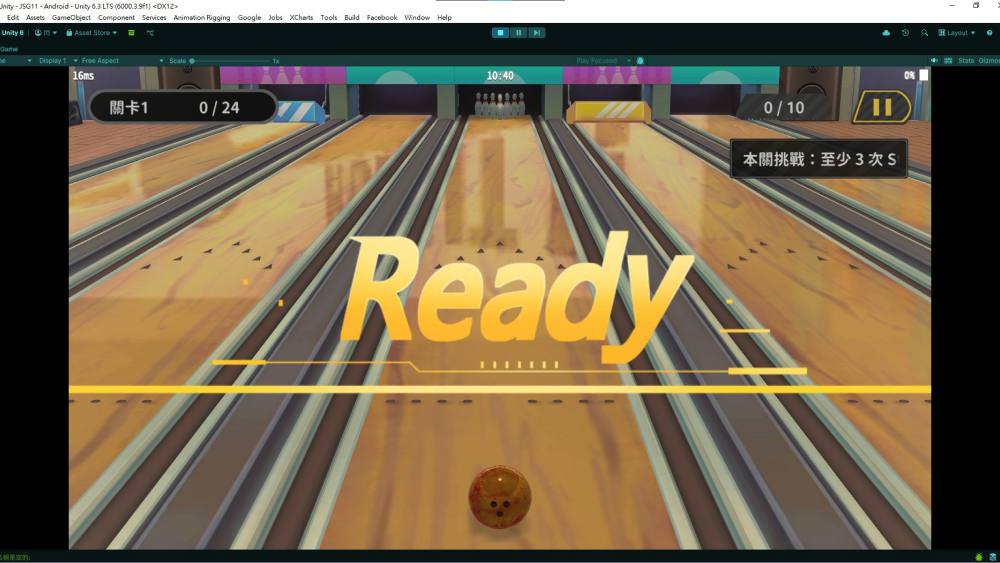1000x563 pixels.
Task: Toggle Game view audio mute speaker icon
Action: (934, 61)
